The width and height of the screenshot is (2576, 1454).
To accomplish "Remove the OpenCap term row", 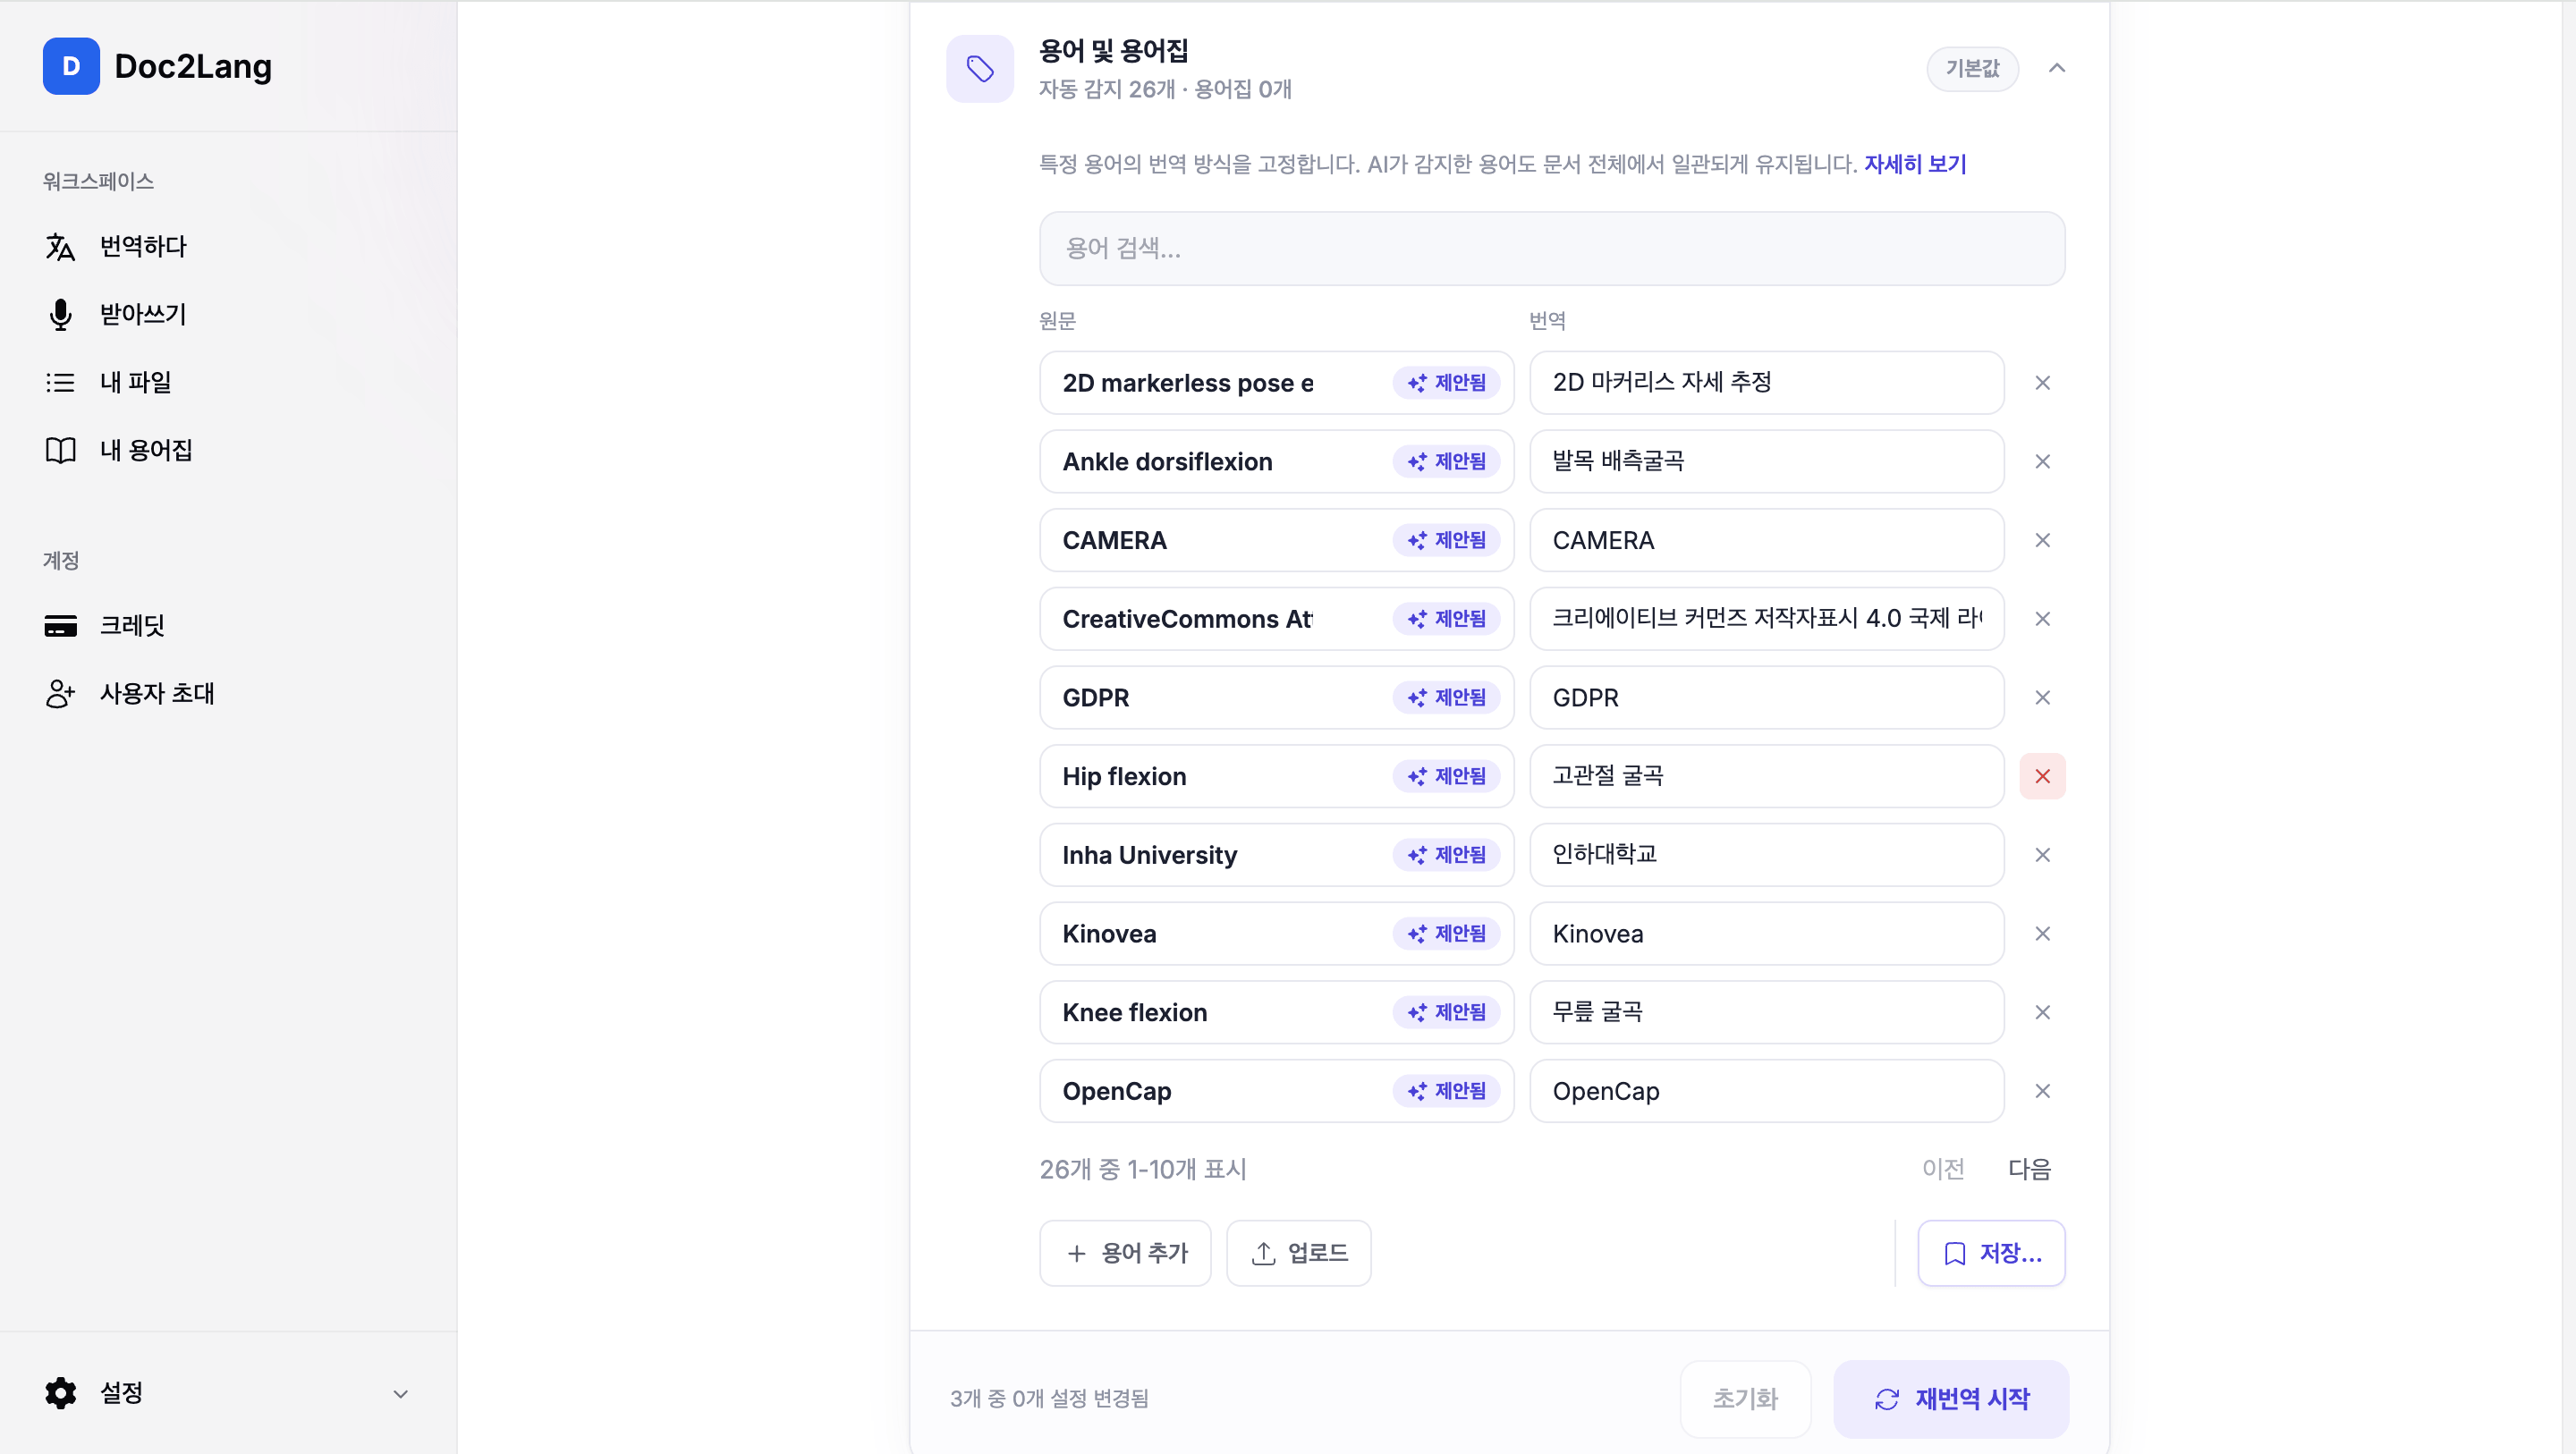I will tap(2043, 1091).
